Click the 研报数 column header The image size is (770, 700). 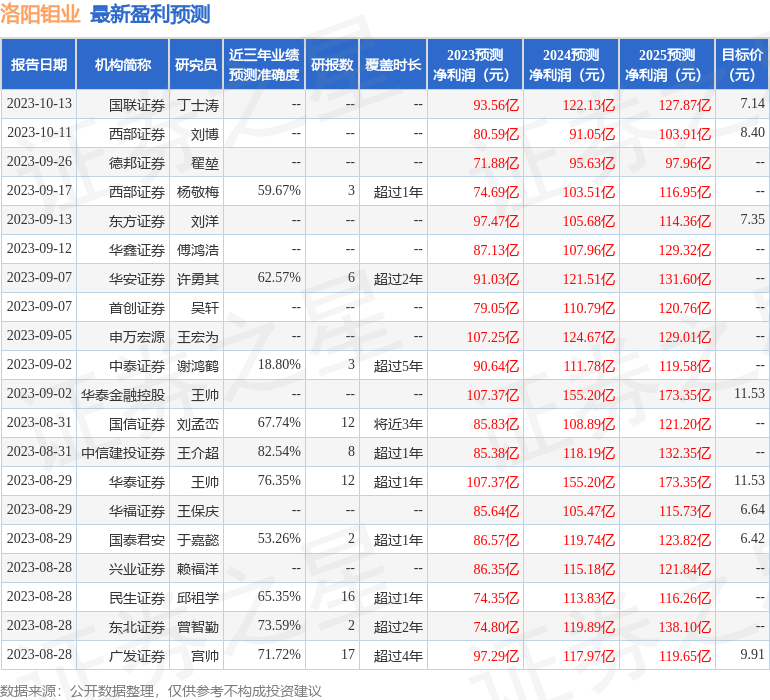click(x=332, y=64)
